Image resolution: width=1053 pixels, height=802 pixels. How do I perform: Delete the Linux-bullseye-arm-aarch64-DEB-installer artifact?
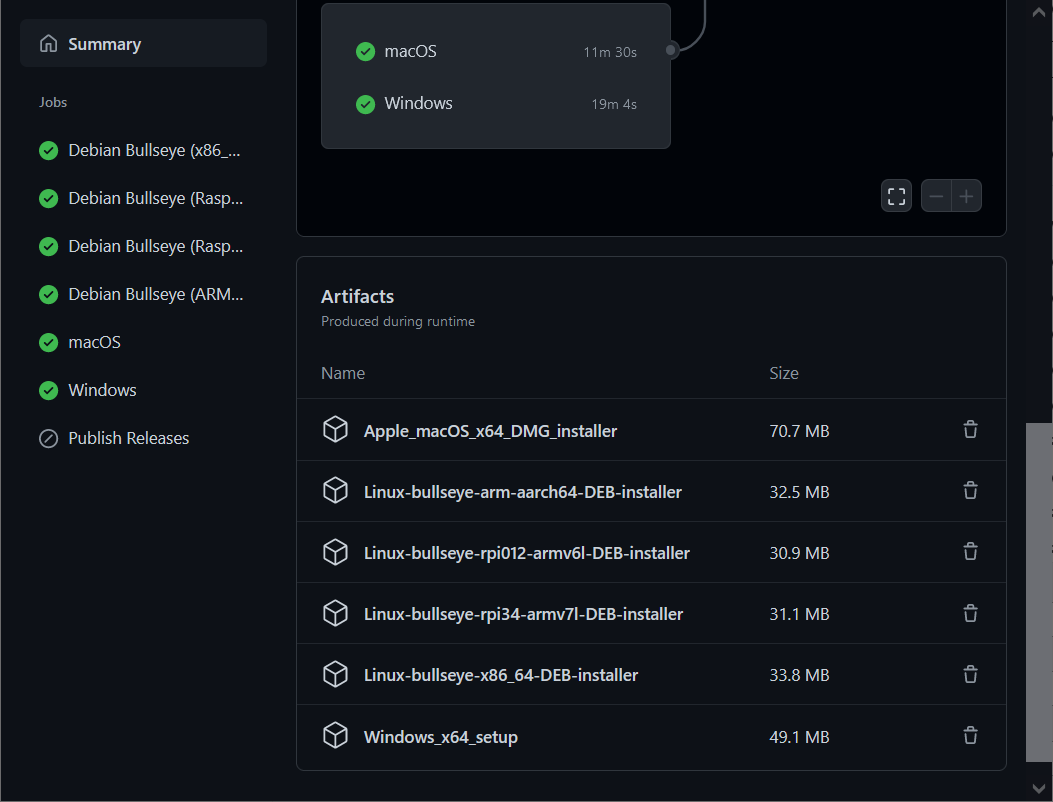(970, 491)
